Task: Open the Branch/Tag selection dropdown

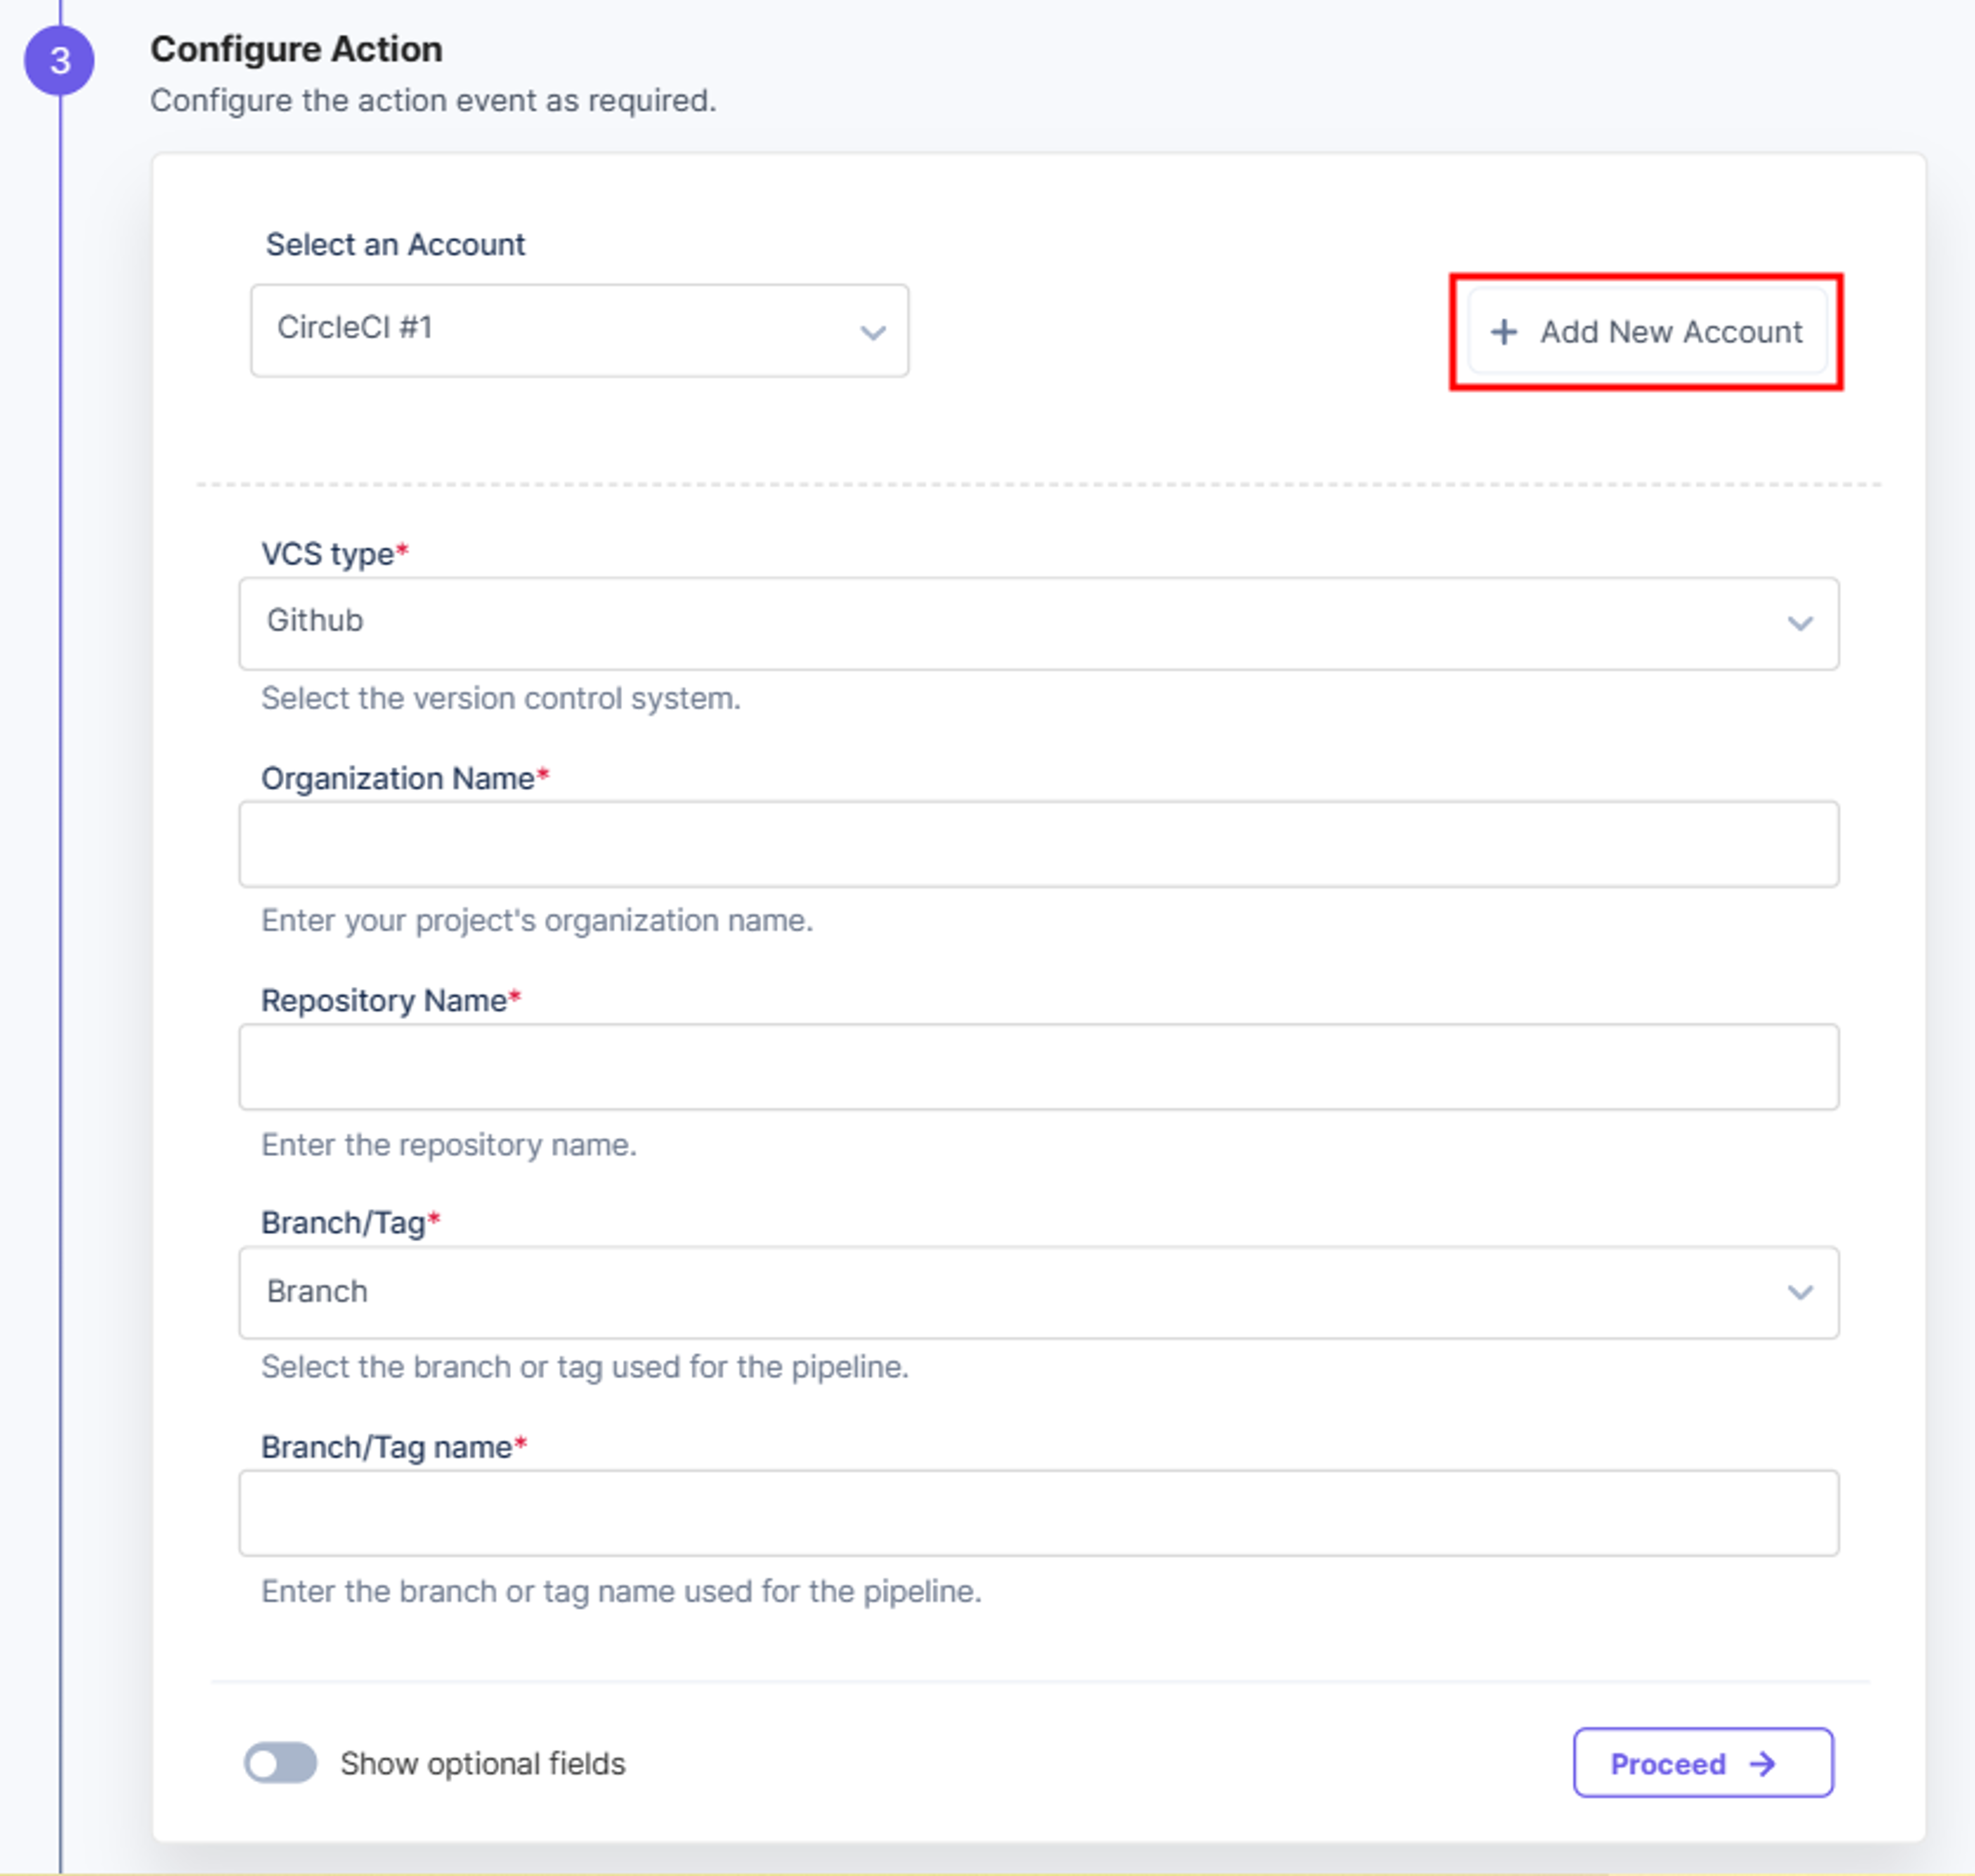Action: pos(1038,1292)
